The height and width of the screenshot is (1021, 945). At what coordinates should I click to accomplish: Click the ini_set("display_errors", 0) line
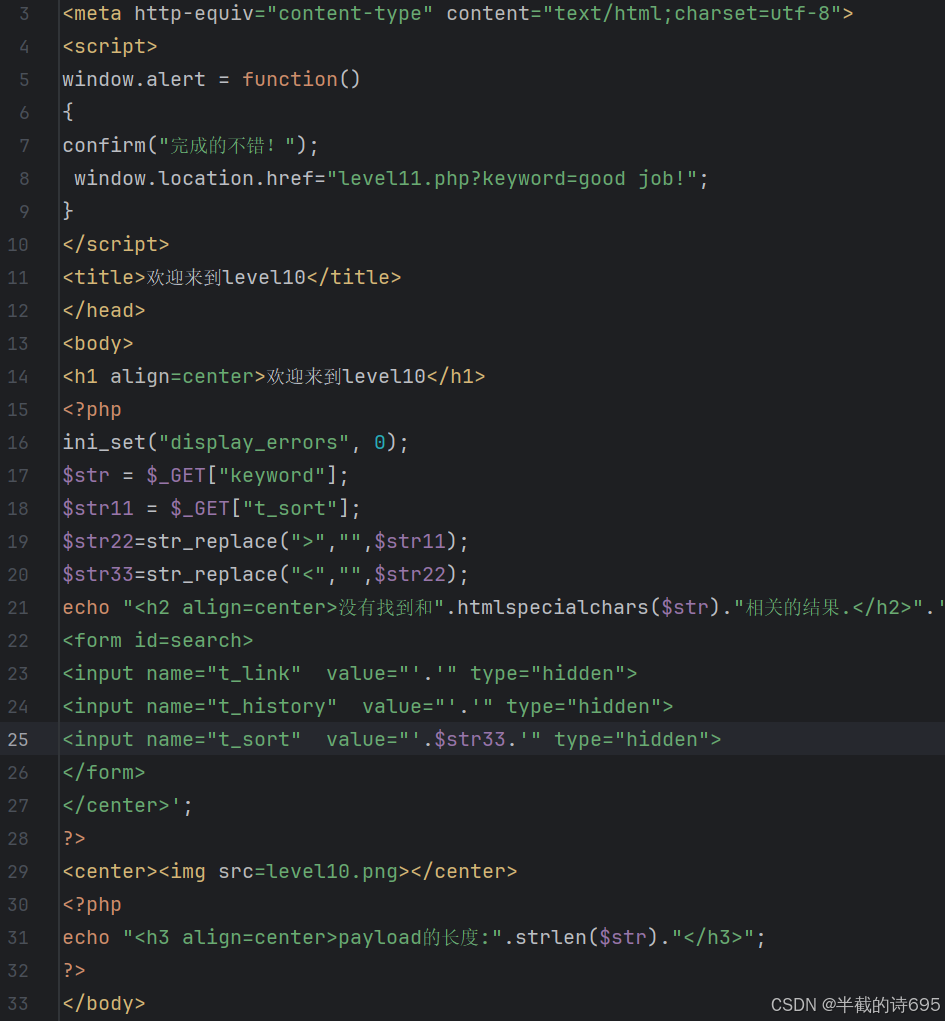pyautogui.click(x=235, y=443)
